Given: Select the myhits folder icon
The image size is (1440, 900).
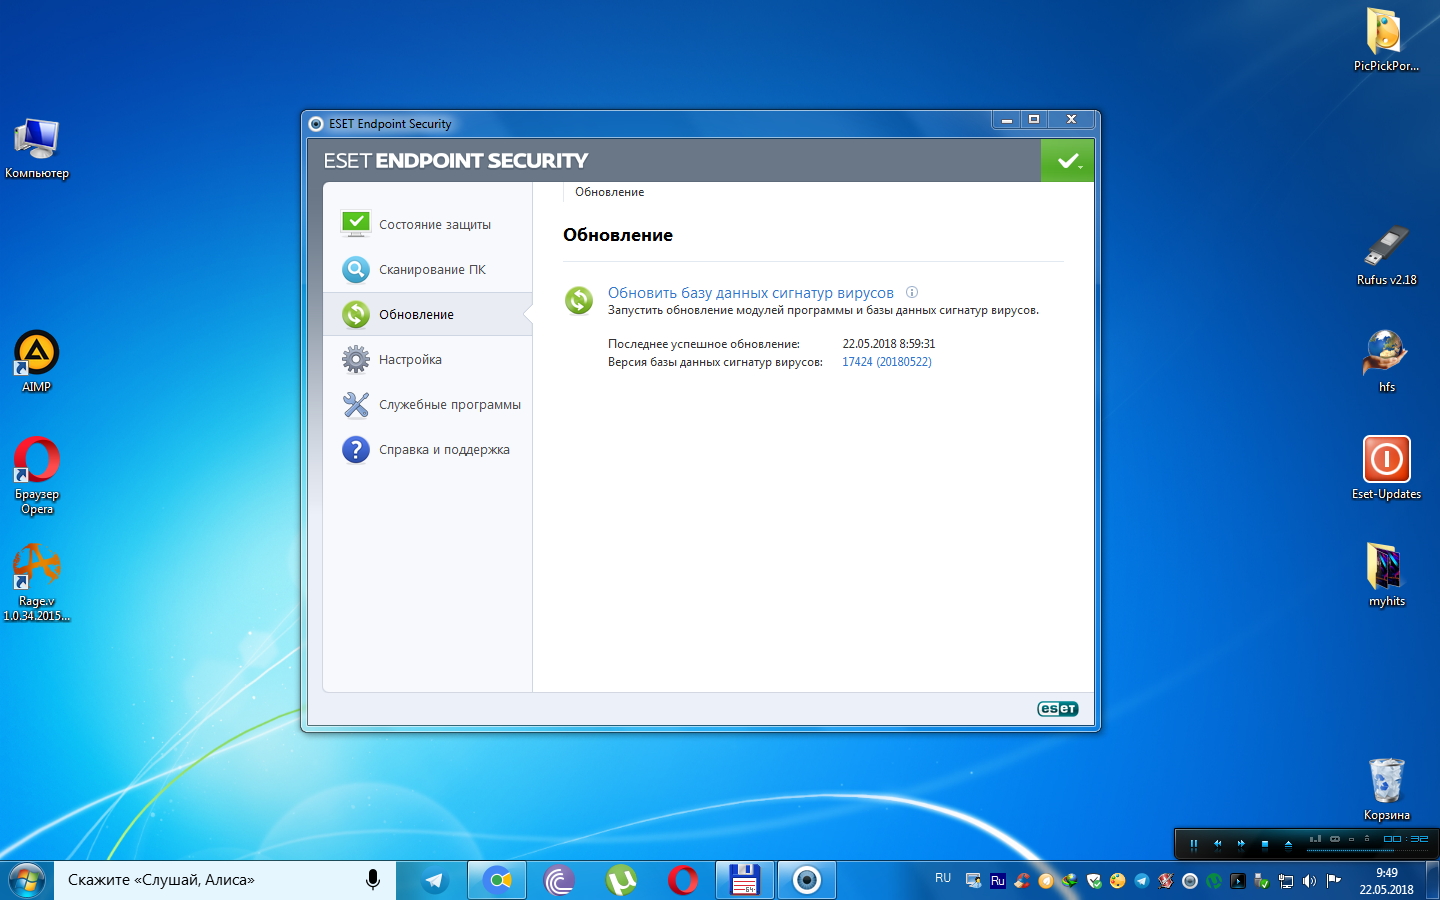Looking at the screenshot, I should coord(1386,575).
